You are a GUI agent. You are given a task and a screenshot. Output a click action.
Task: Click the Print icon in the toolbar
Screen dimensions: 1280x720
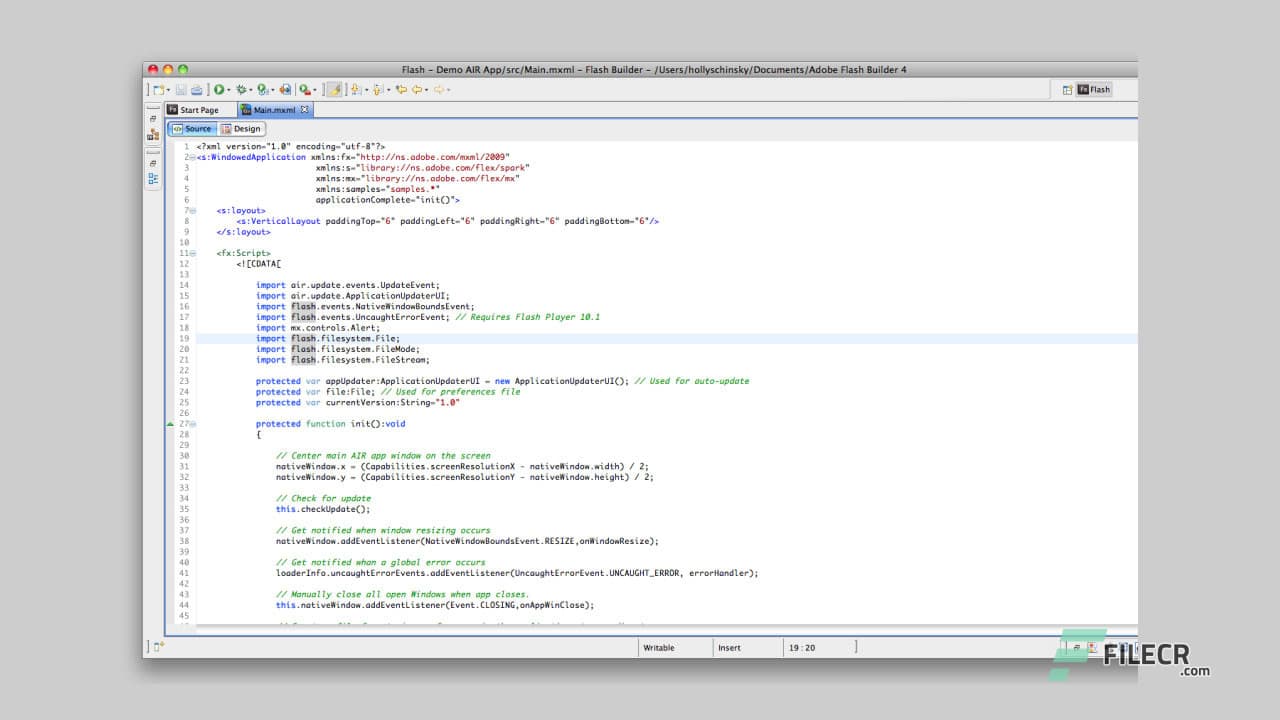coord(196,90)
